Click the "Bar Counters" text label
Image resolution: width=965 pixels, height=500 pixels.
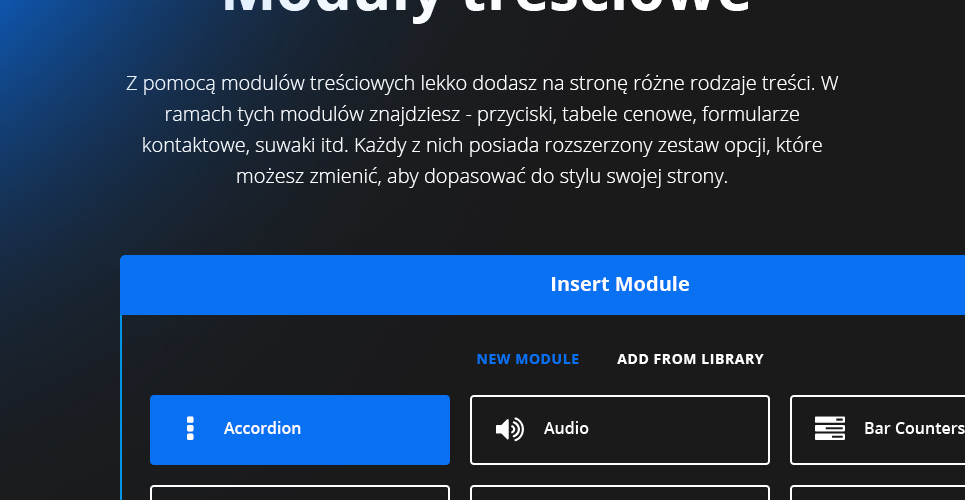click(914, 429)
